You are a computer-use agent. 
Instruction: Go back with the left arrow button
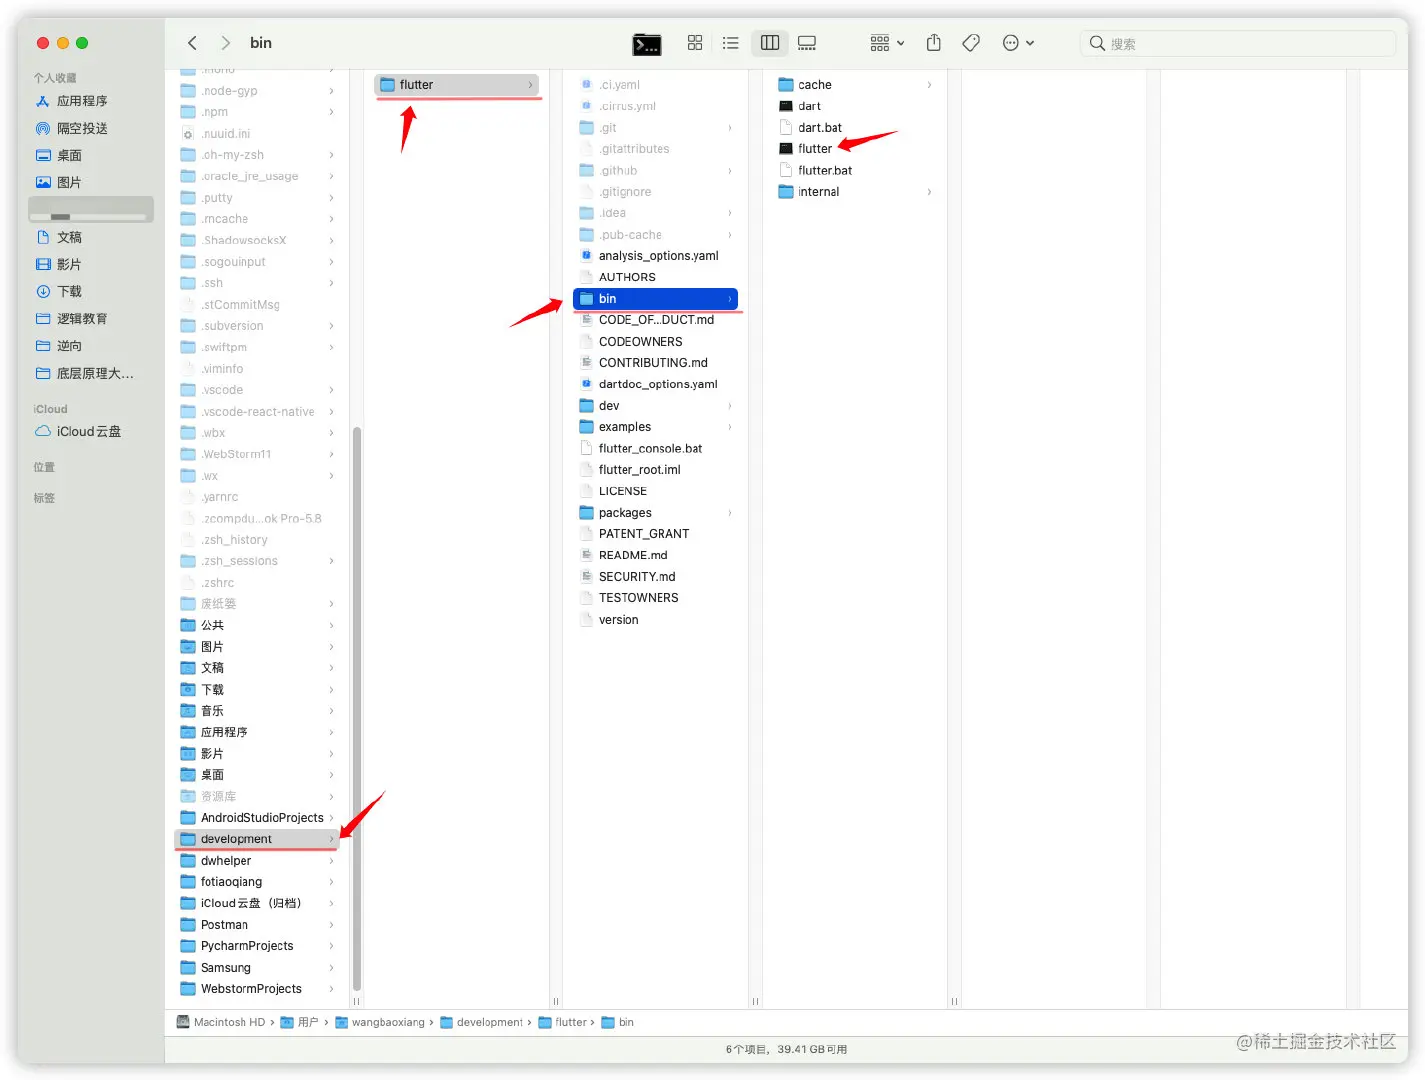193,43
